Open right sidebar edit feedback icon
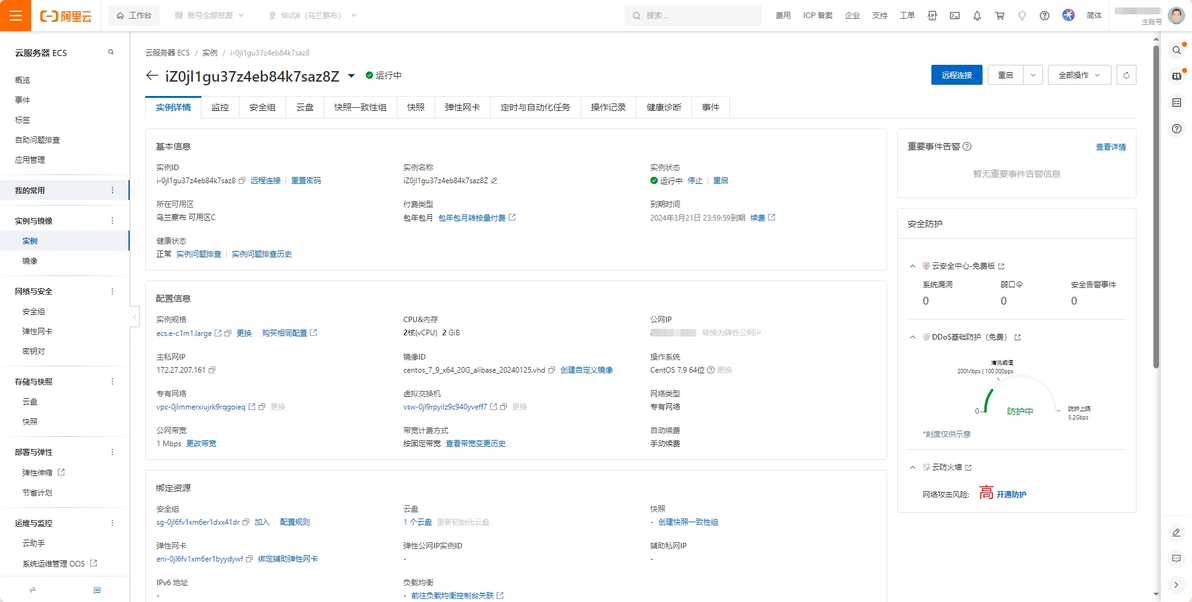The height and width of the screenshot is (602, 1192). pos(1177,532)
